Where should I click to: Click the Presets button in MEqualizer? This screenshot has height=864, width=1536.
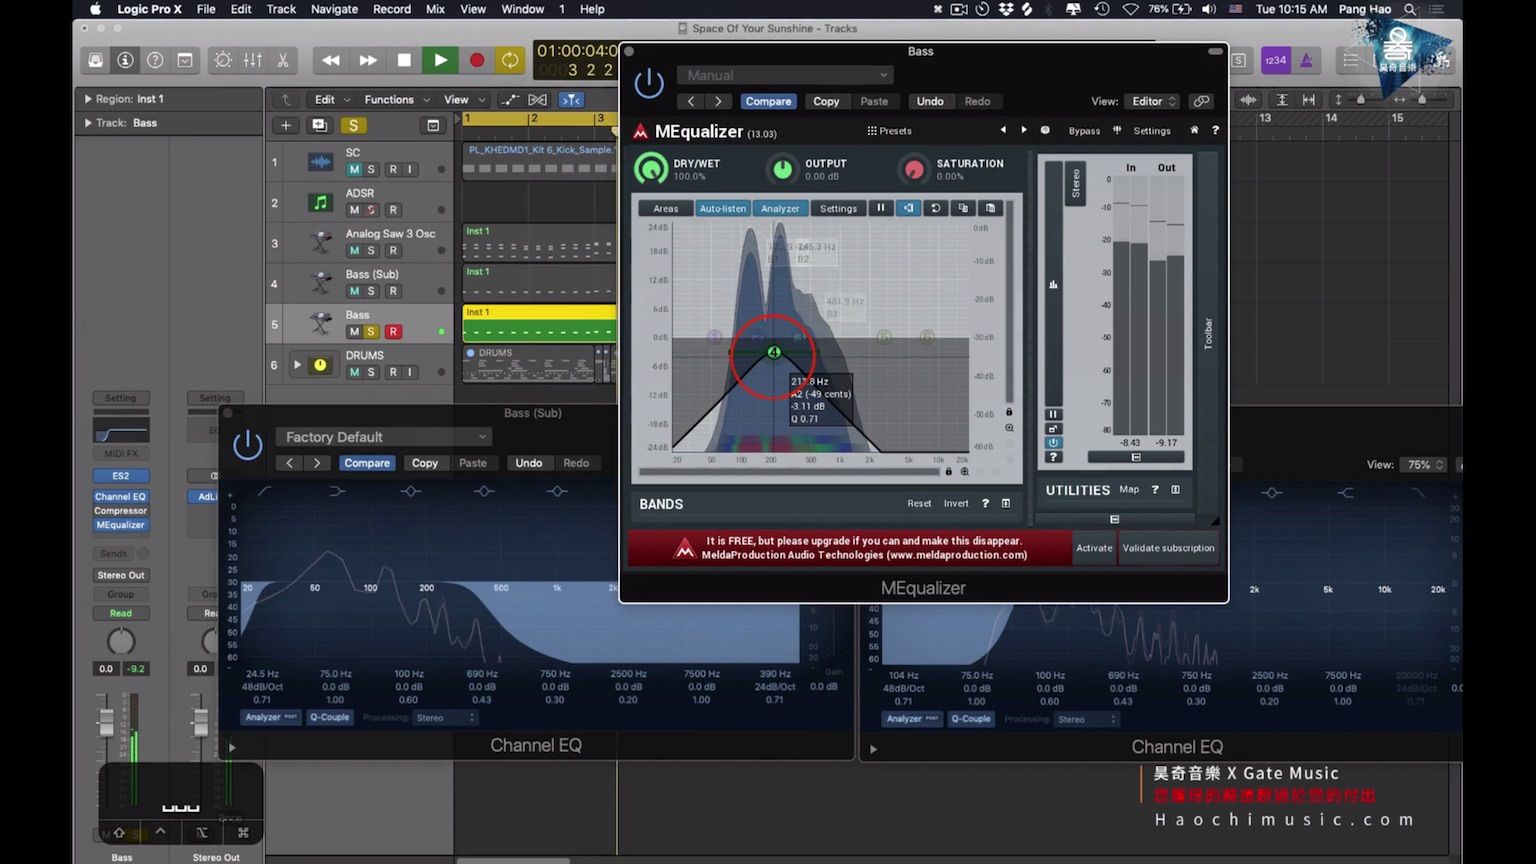(x=889, y=130)
